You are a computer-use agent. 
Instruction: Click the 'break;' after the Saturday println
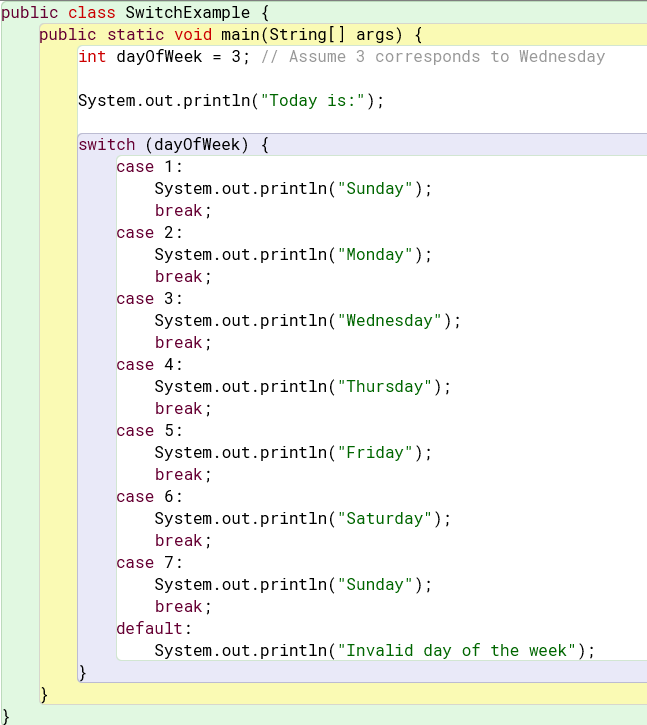(x=183, y=541)
